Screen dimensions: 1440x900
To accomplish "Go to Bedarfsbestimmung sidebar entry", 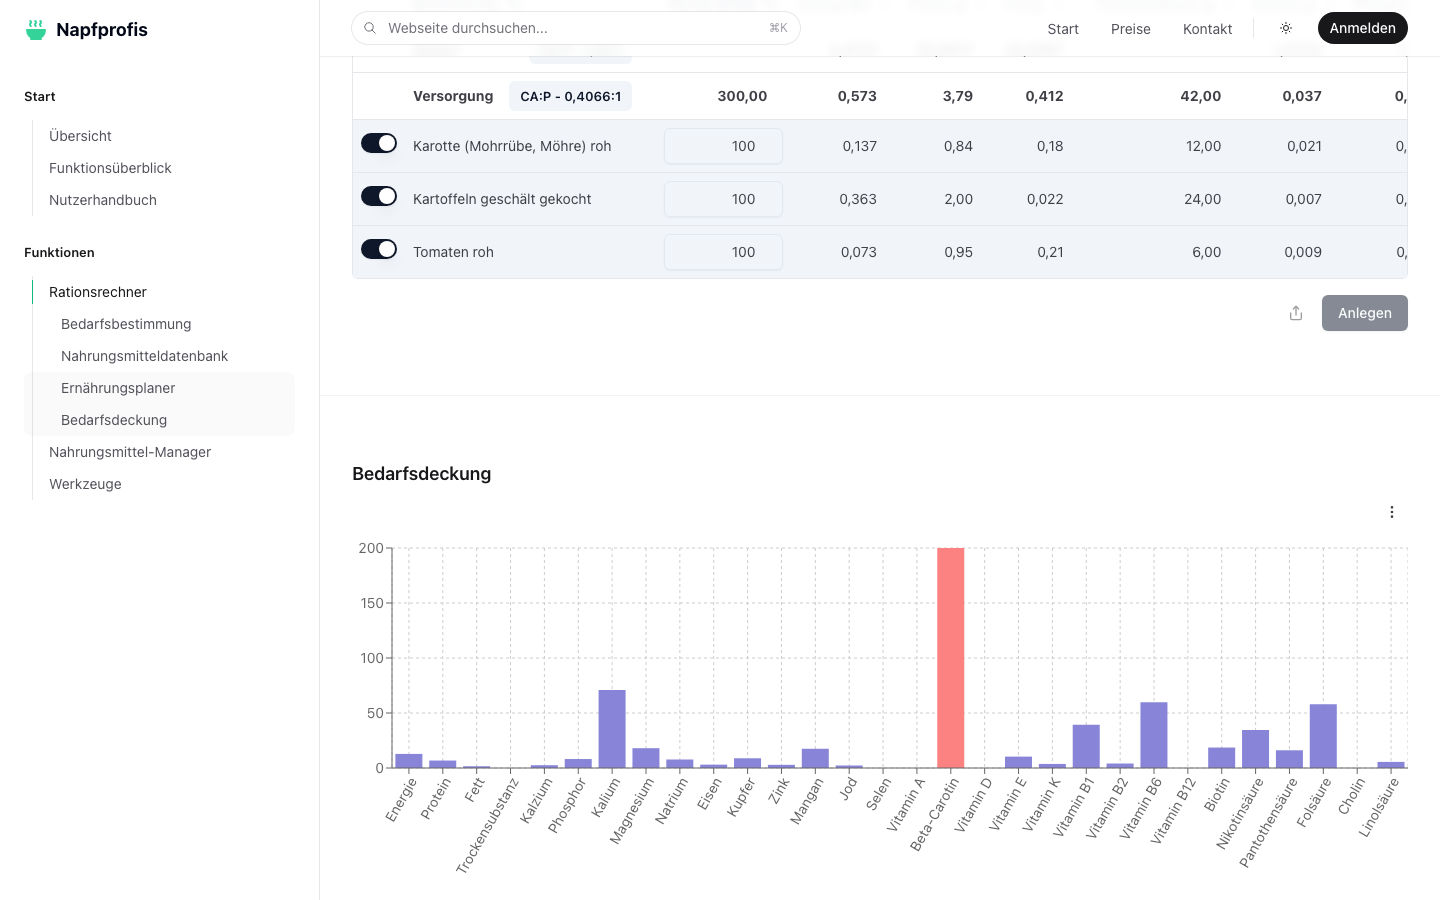I will 126,324.
